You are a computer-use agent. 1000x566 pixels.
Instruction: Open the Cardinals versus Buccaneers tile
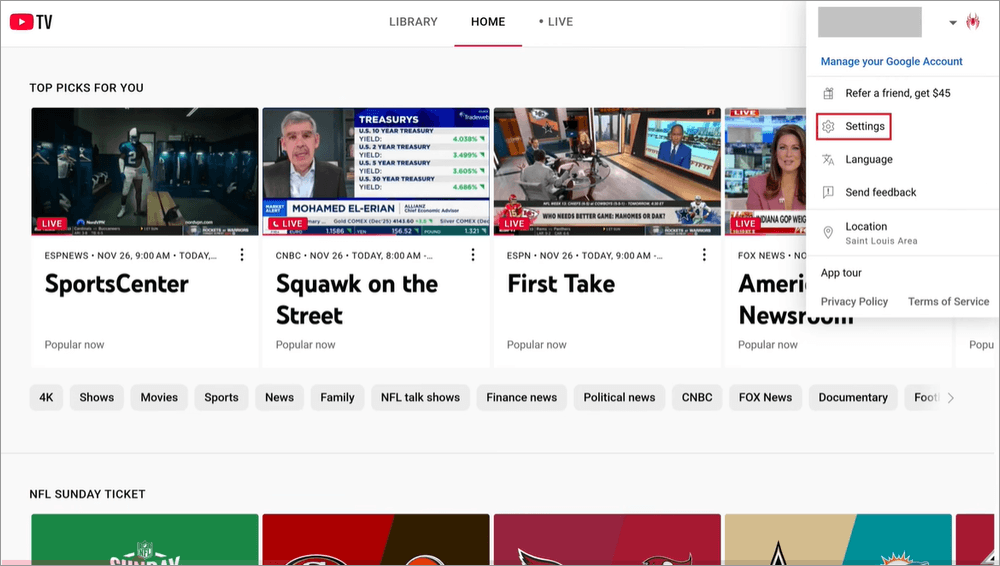[607, 540]
